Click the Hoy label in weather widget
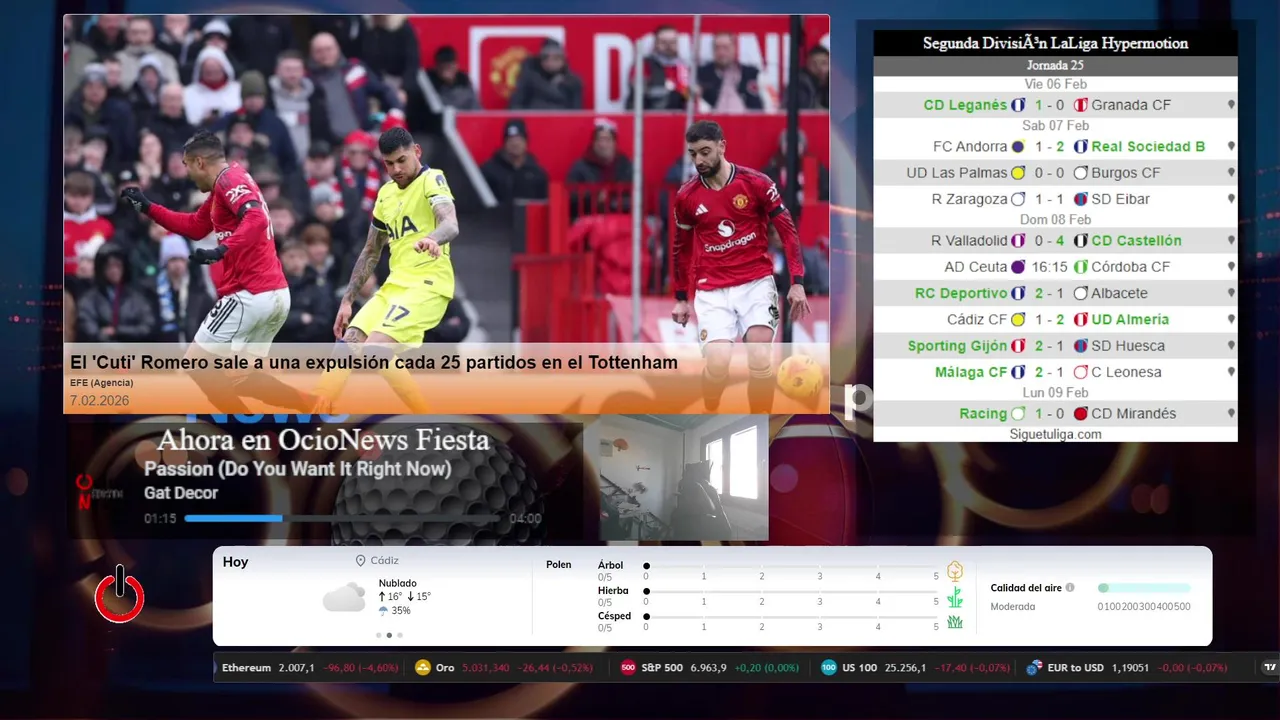 point(235,562)
